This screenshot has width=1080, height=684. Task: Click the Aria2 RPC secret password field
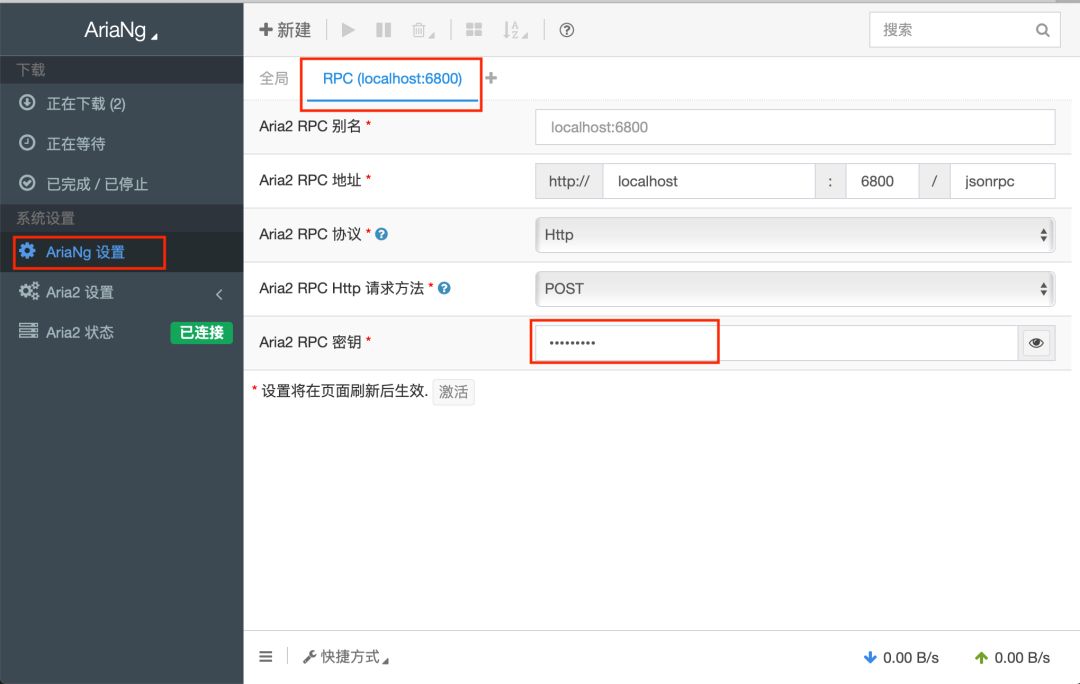click(776, 342)
